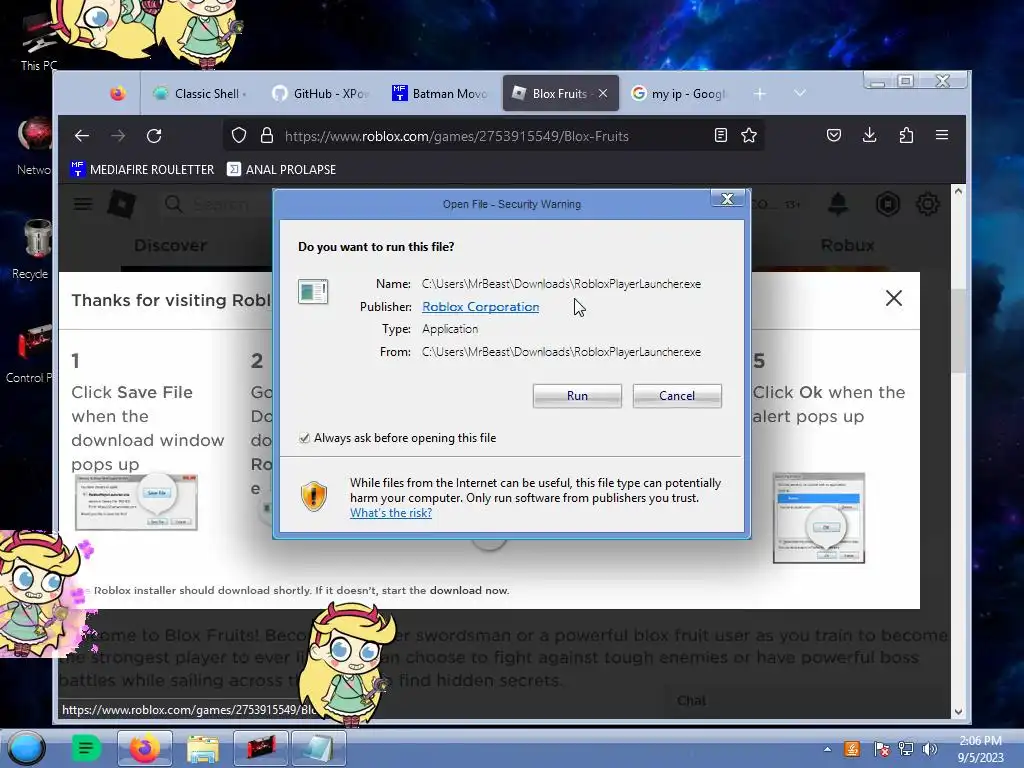Click the orange tray icon
Viewport: 1024px width, 768px height.
[852, 749]
